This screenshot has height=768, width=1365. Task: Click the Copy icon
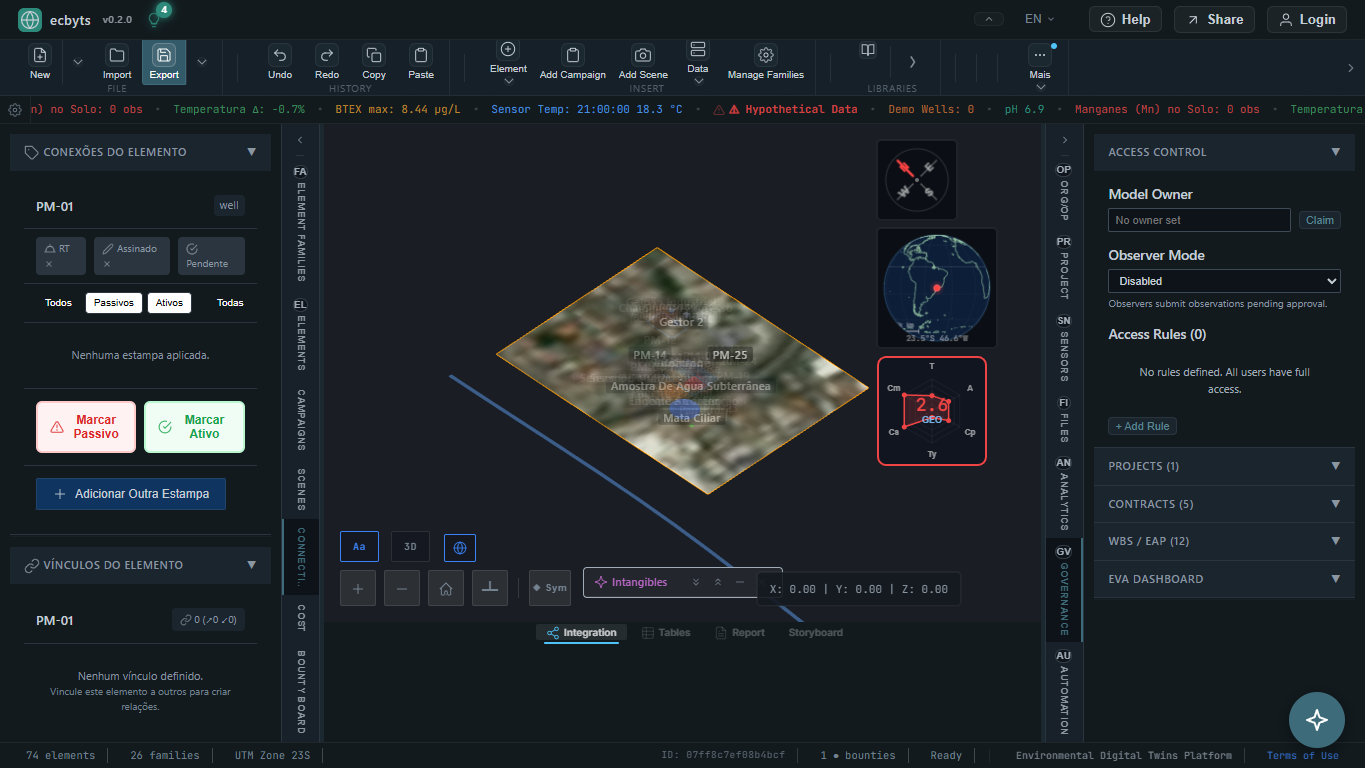pos(374,56)
